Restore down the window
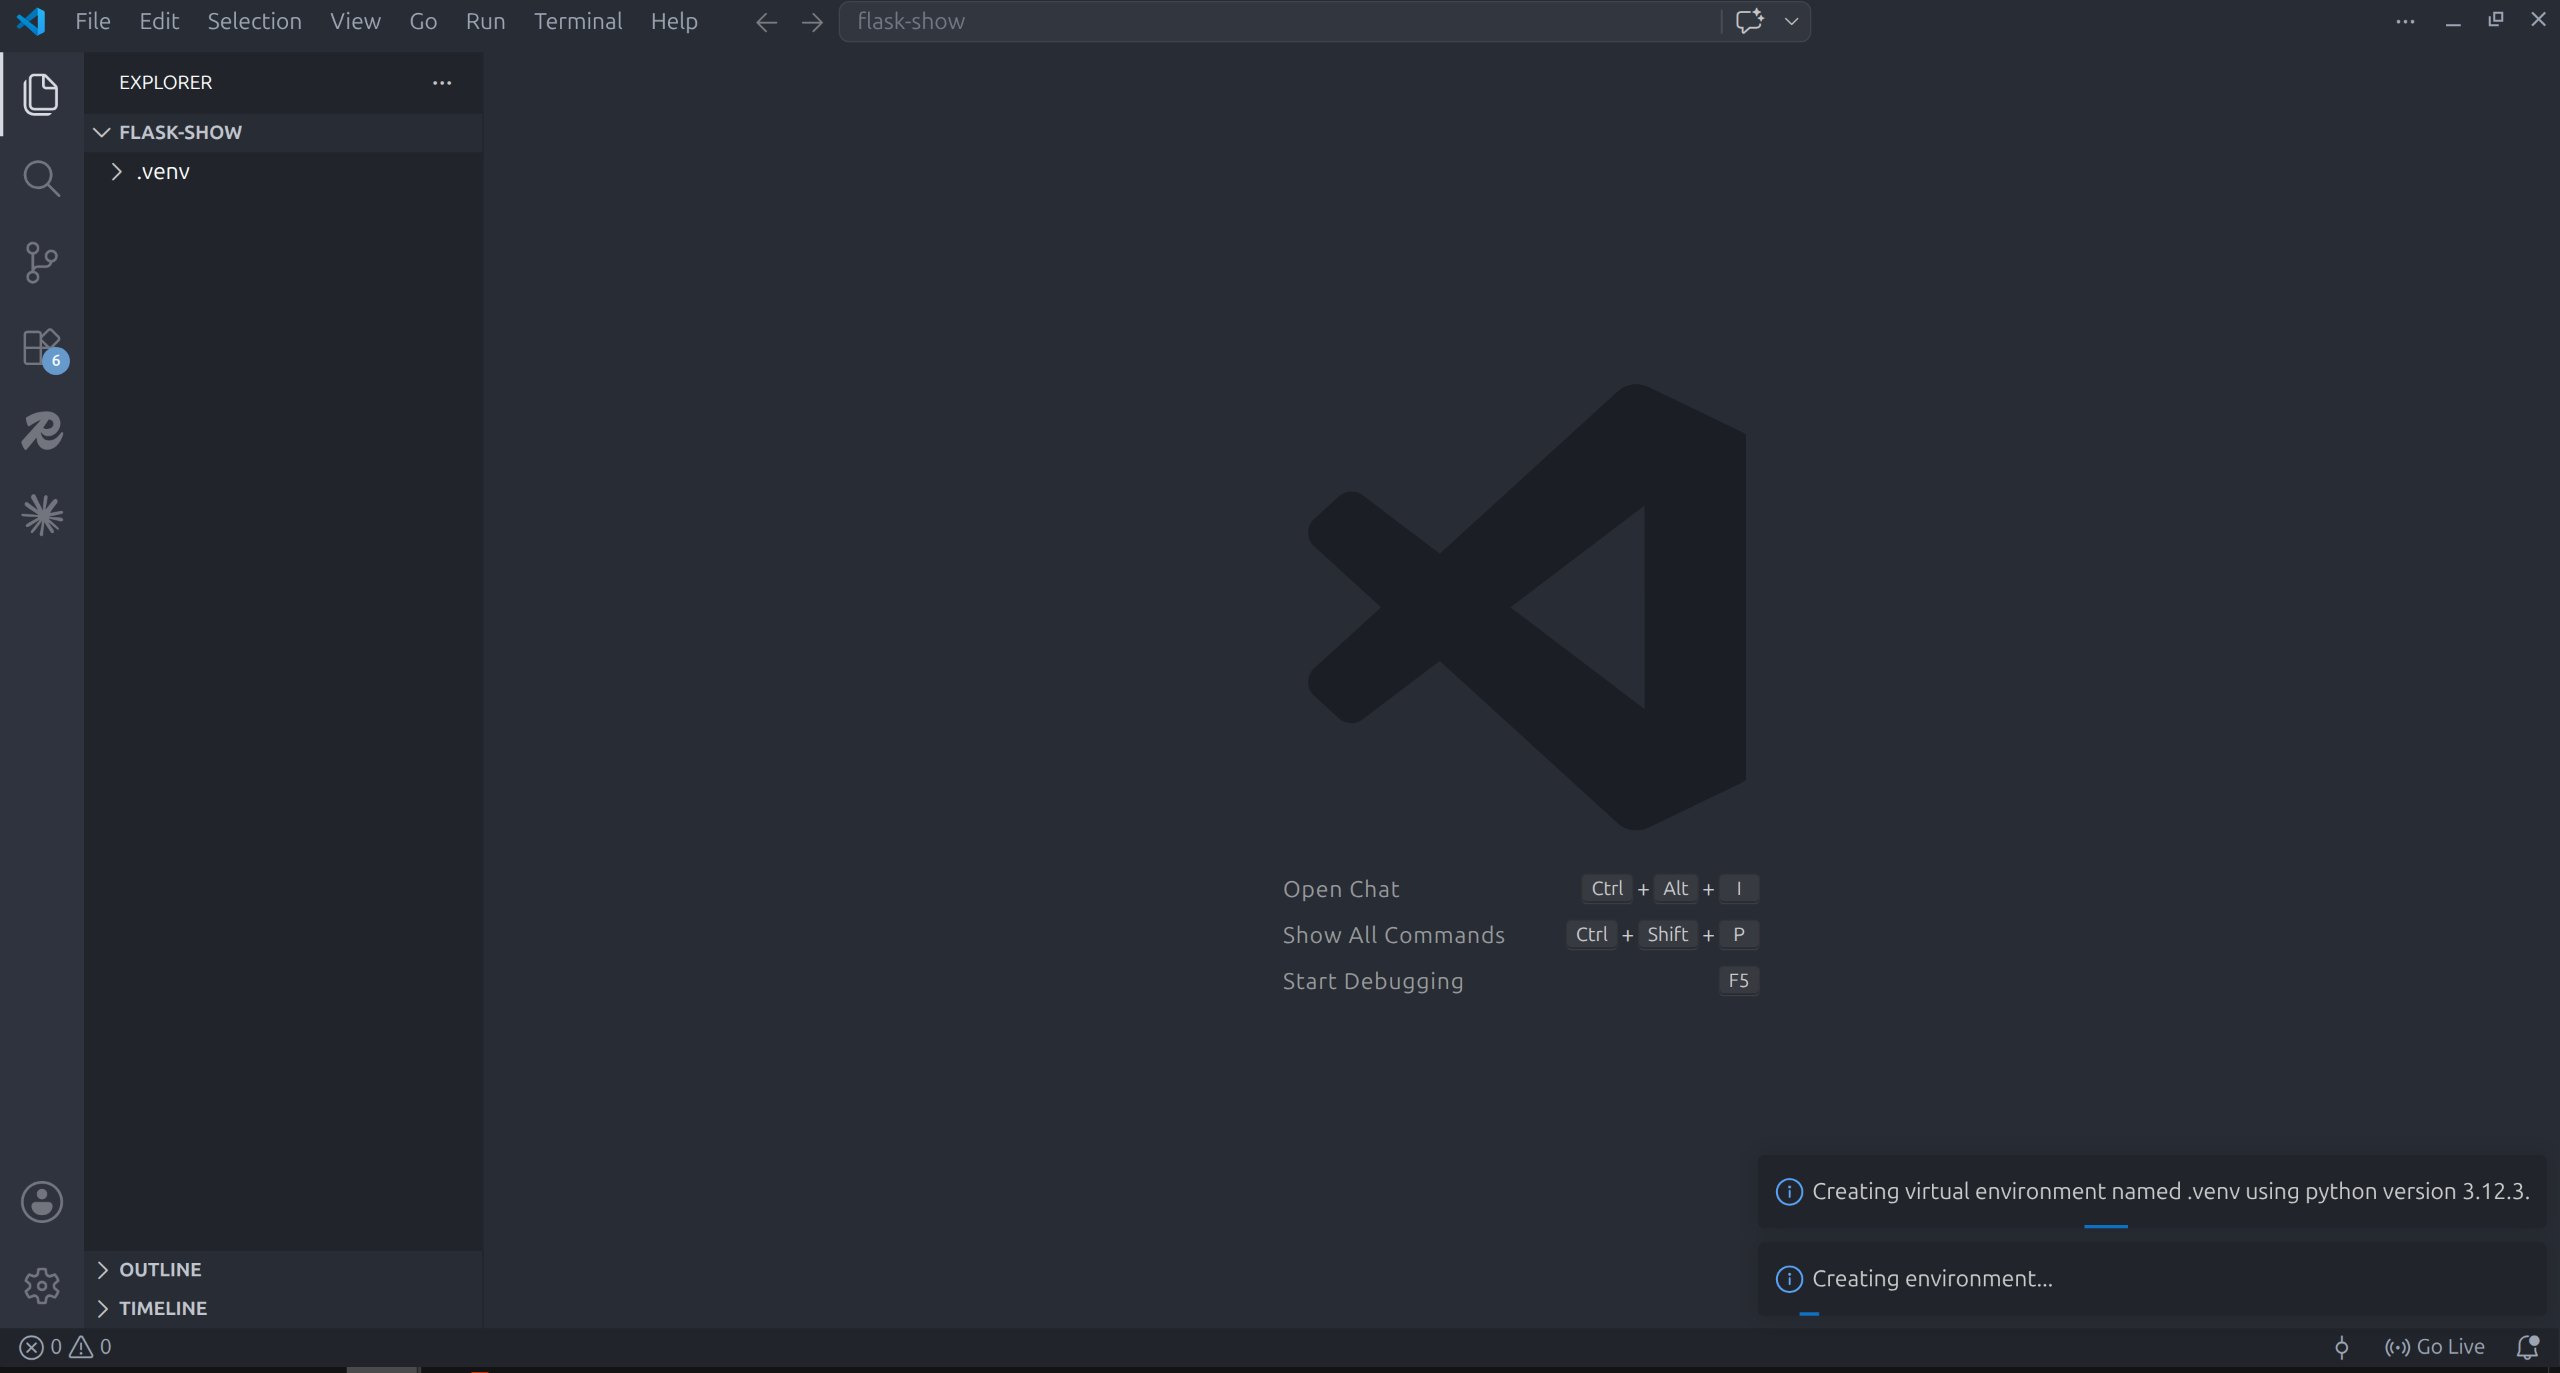The height and width of the screenshot is (1373, 2560). point(2496,20)
